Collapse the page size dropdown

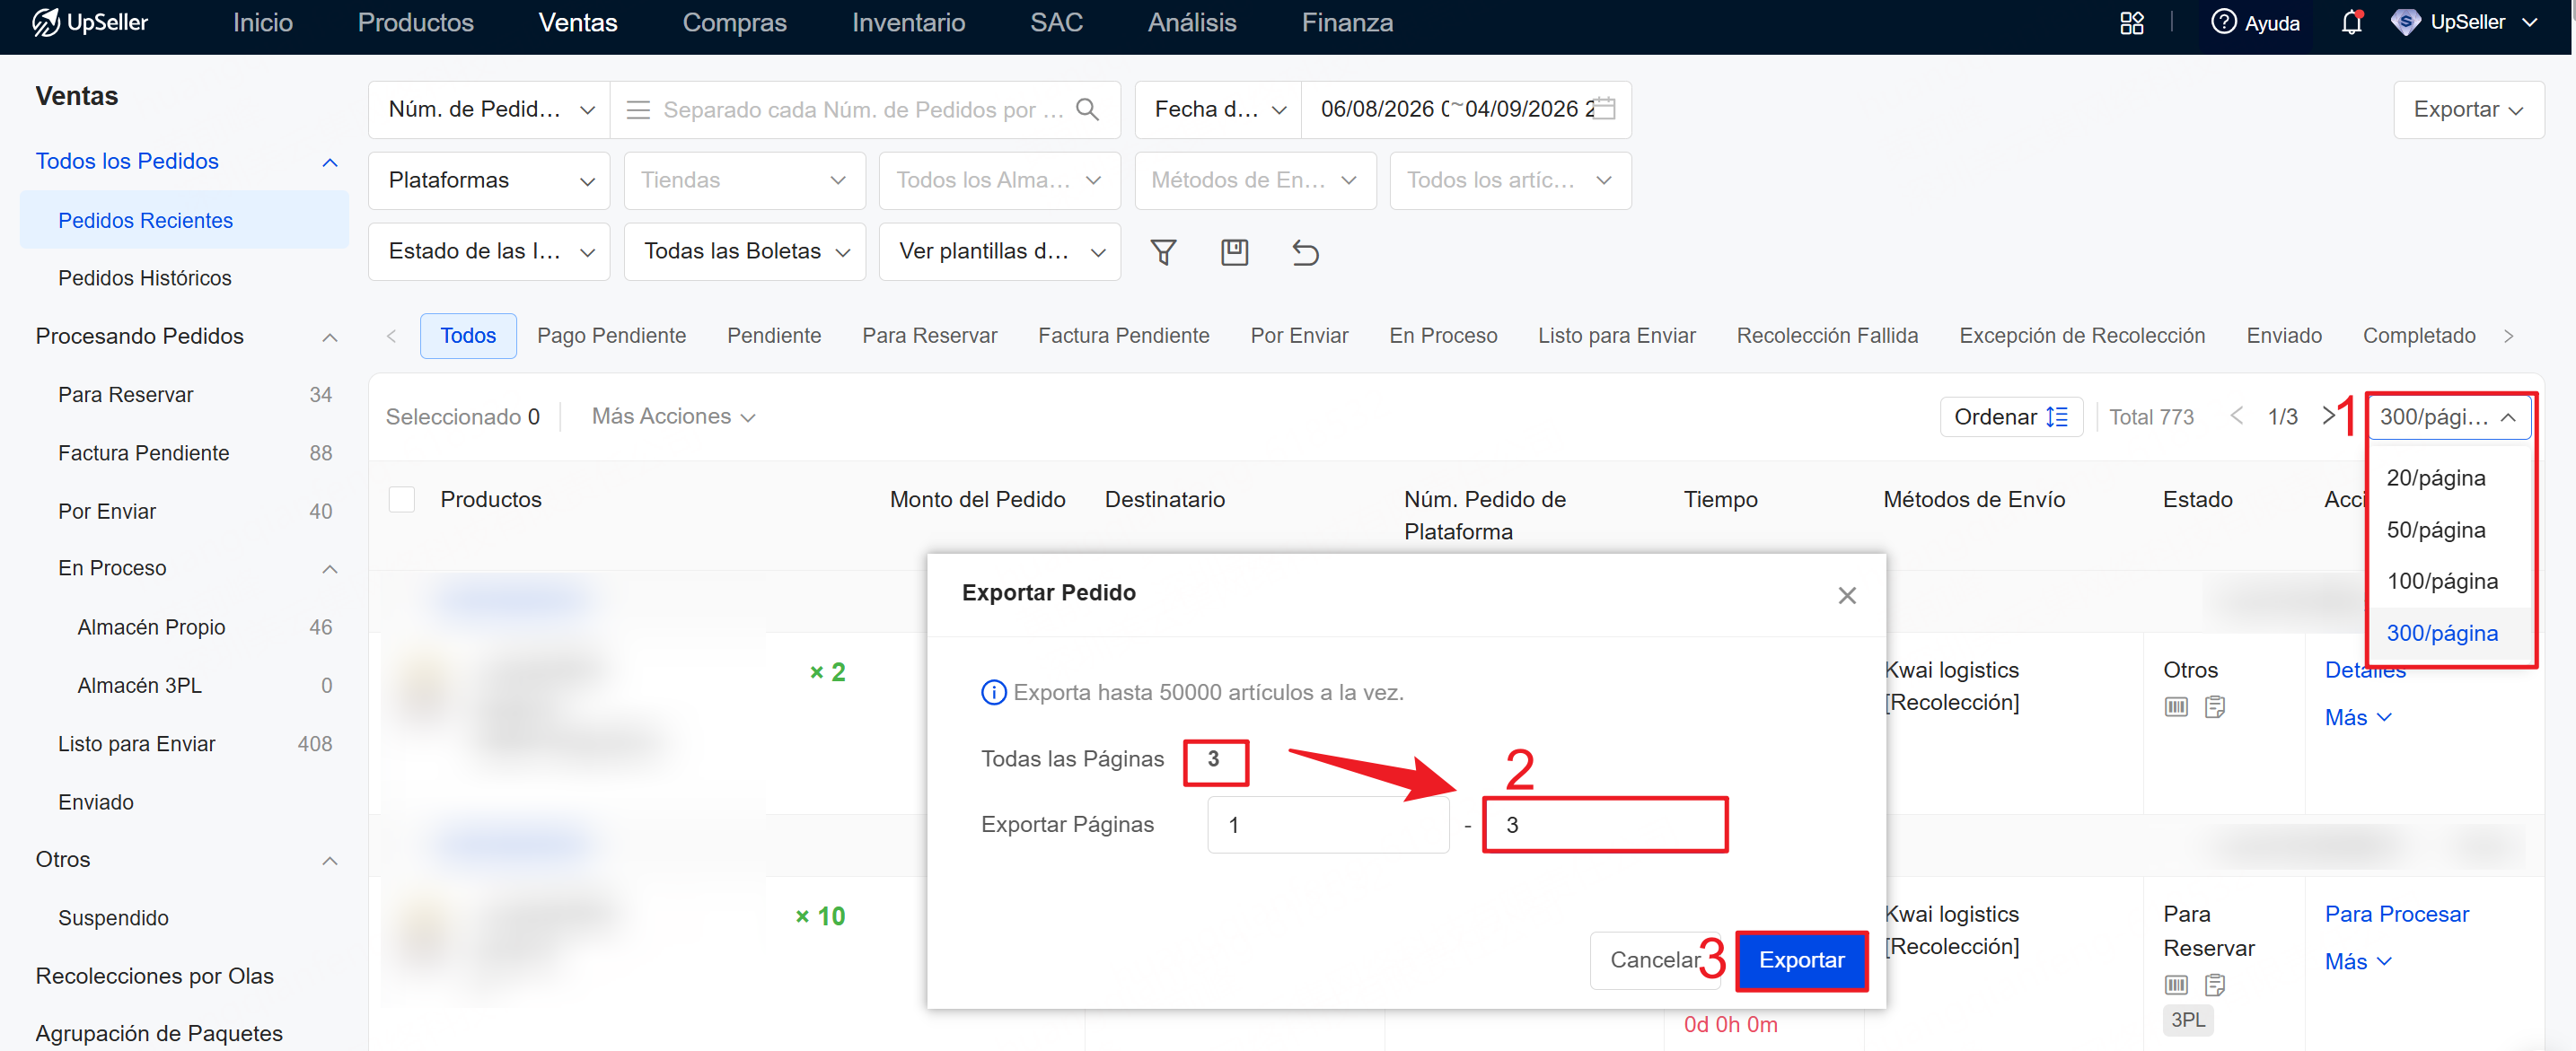(2448, 416)
